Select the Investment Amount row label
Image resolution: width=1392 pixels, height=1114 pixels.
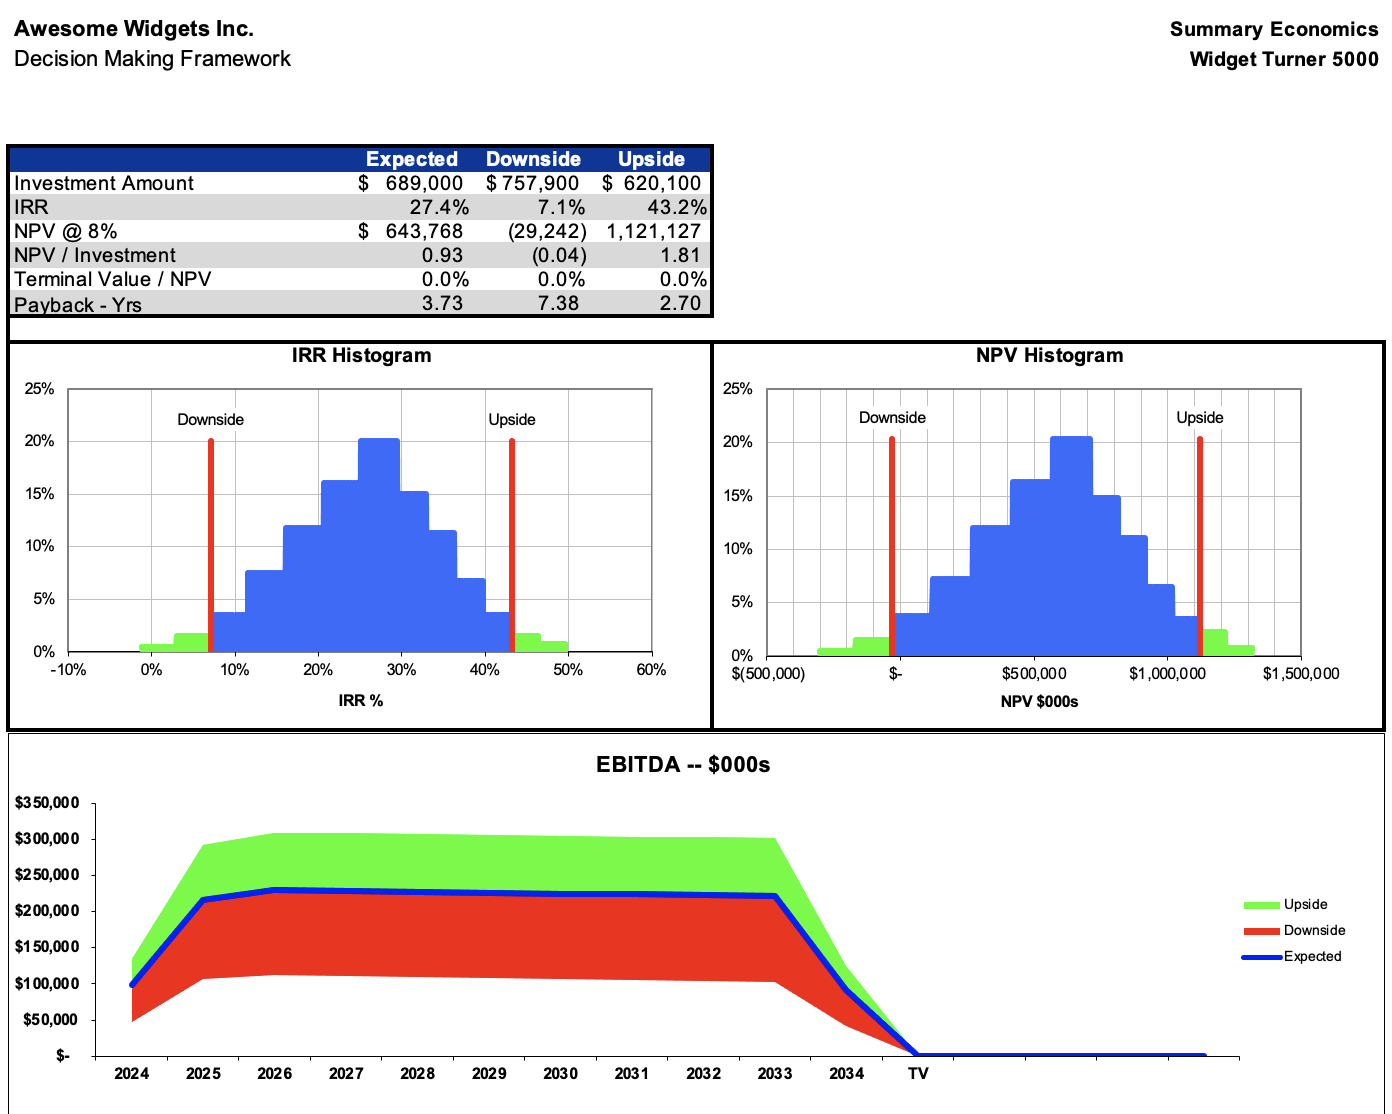pyautogui.click(x=104, y=183)
